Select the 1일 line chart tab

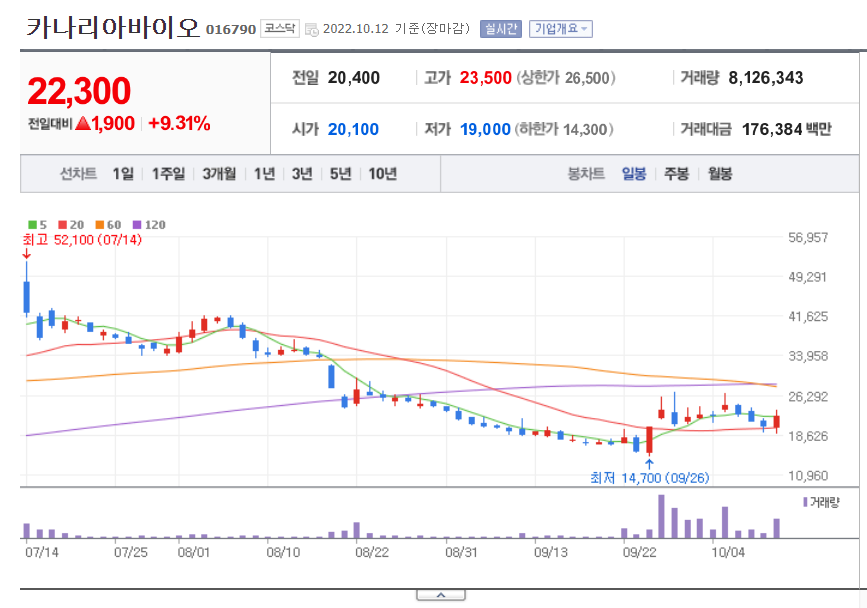pos(123,174)
